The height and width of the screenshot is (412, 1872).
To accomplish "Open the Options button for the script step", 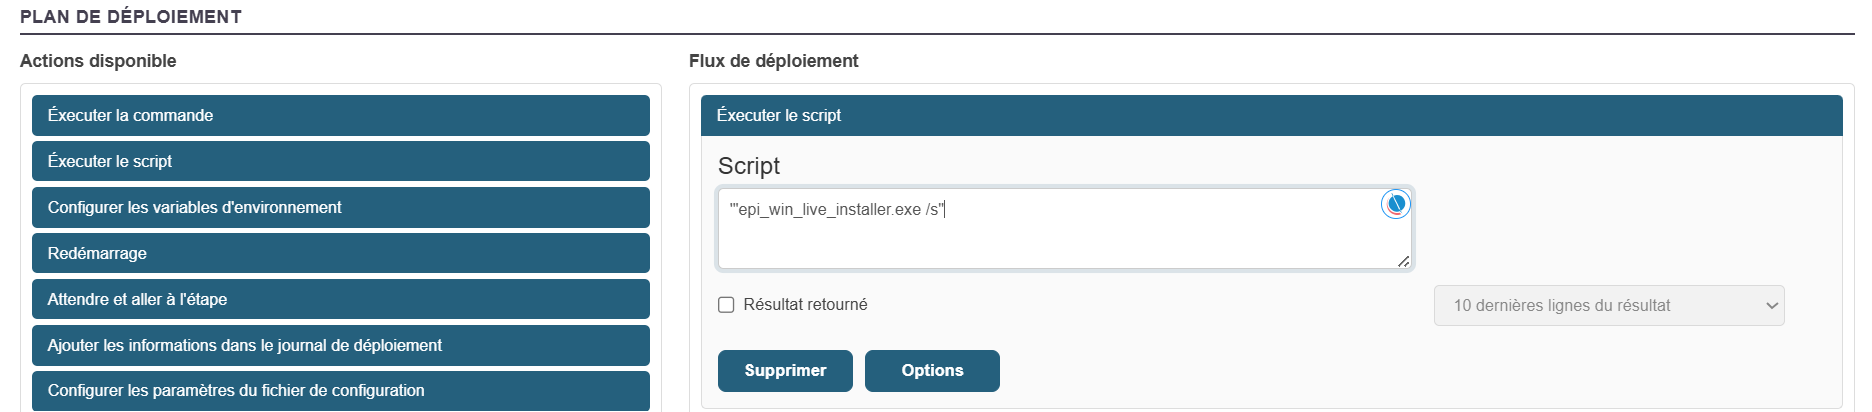I will point(931,371).
